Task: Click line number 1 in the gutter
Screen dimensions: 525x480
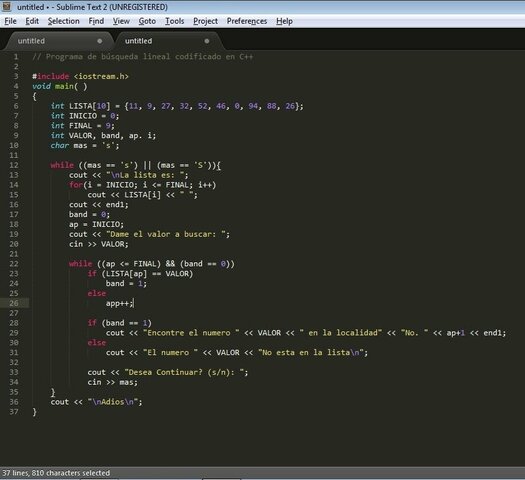Action: click(x=16, y=57)
